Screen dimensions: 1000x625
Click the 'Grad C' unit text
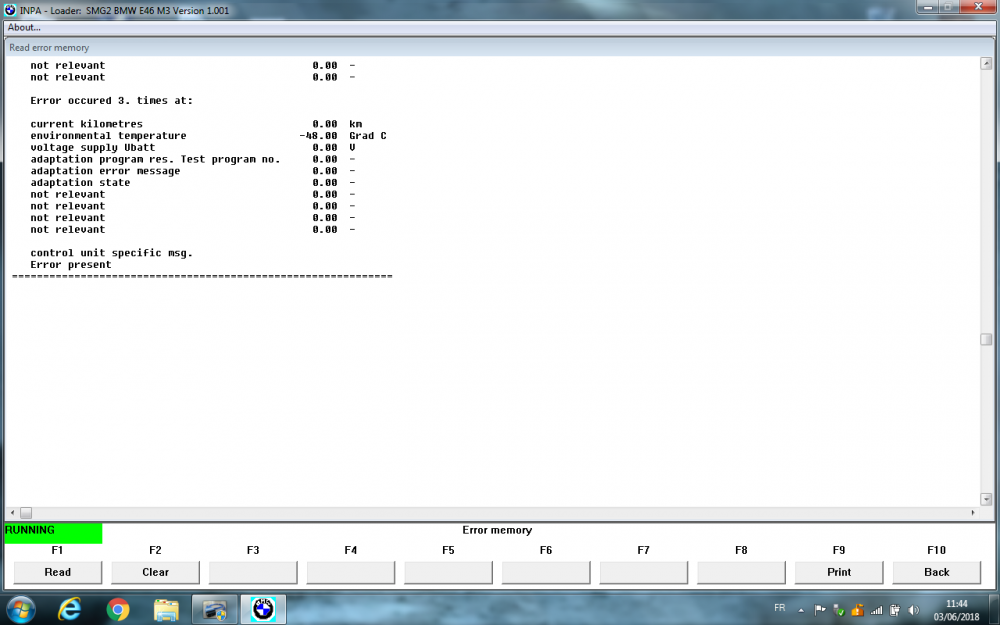click(x=367, y=136)
